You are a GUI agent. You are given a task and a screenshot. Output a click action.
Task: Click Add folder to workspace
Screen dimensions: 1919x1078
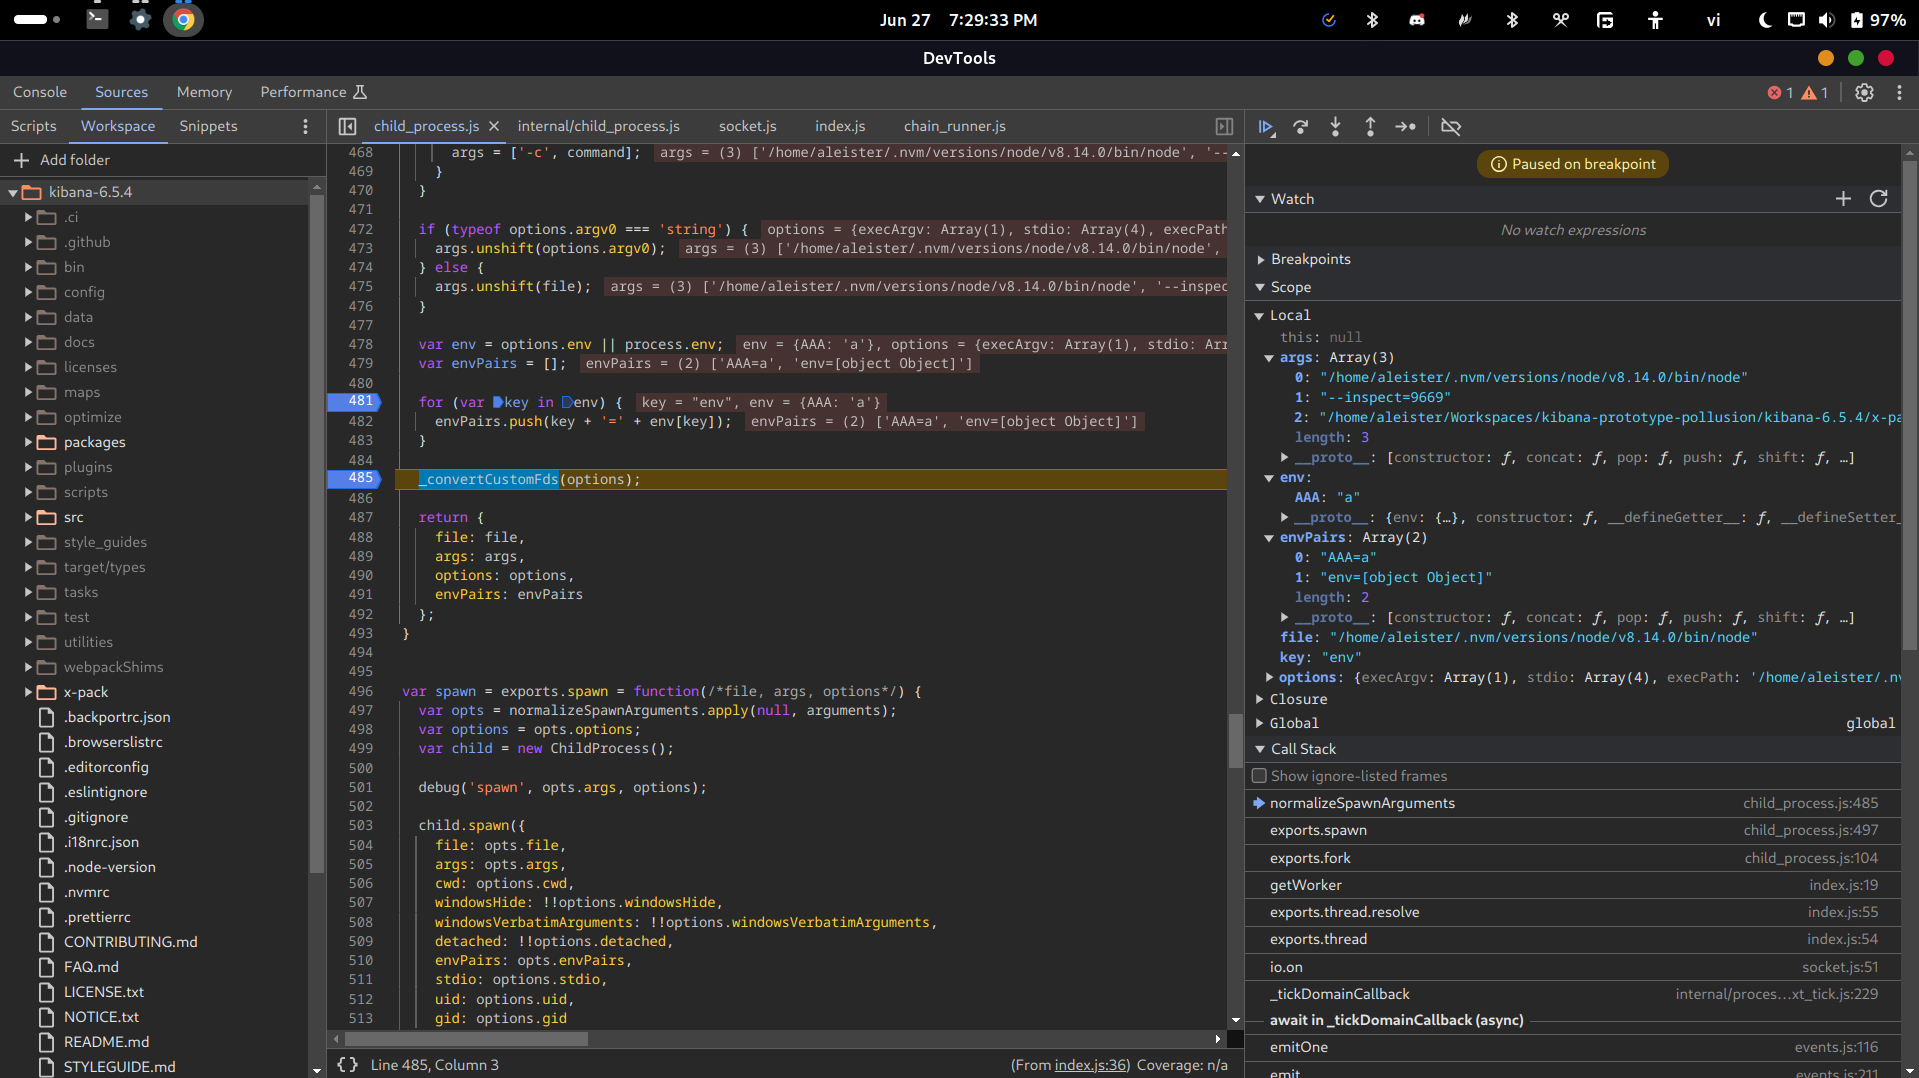(x=62, y=160)
